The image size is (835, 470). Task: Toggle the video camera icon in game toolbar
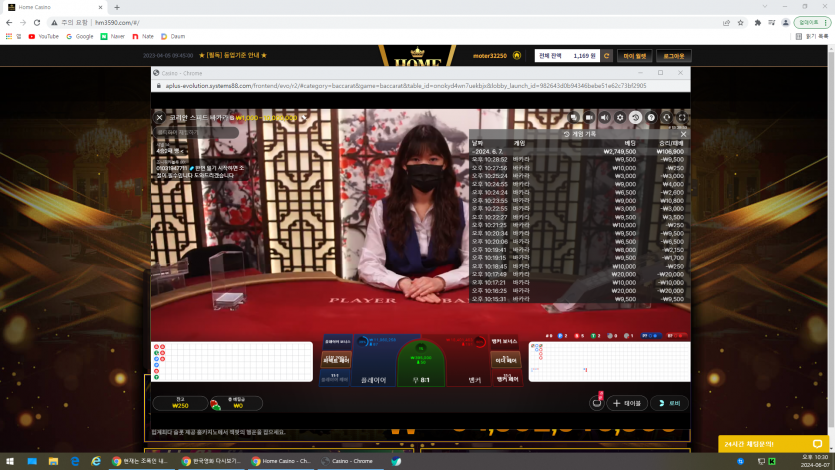[x=589, y=118]
